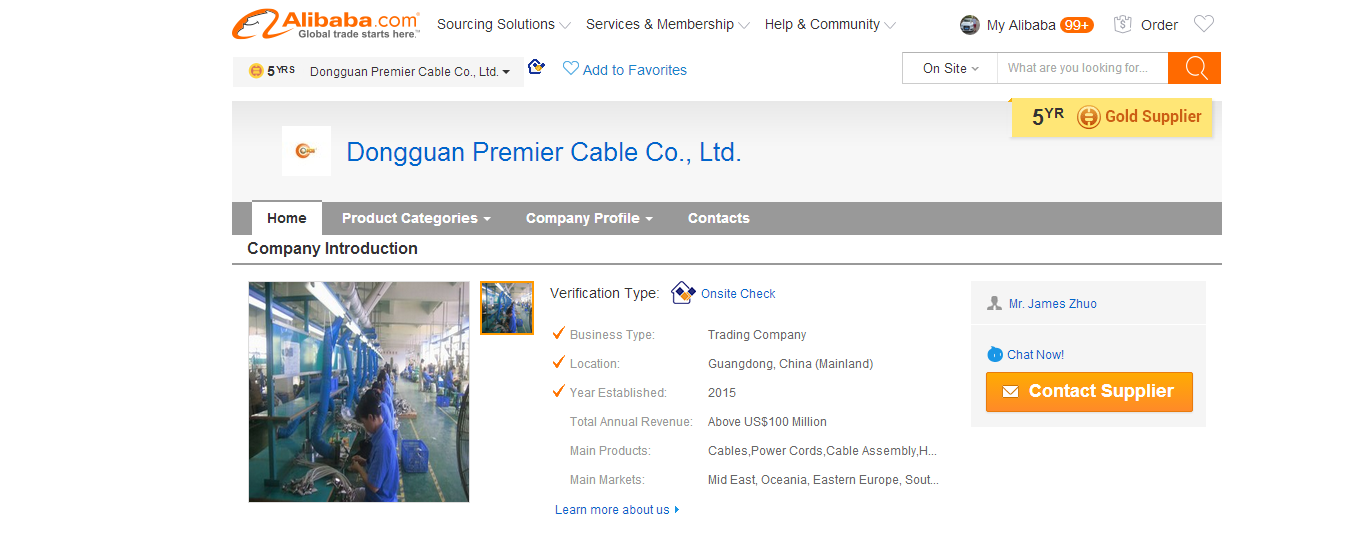This screenshot has height=546, width=1357.
Task: Open the On Site search scope dropdown
Action: (951, 68)
